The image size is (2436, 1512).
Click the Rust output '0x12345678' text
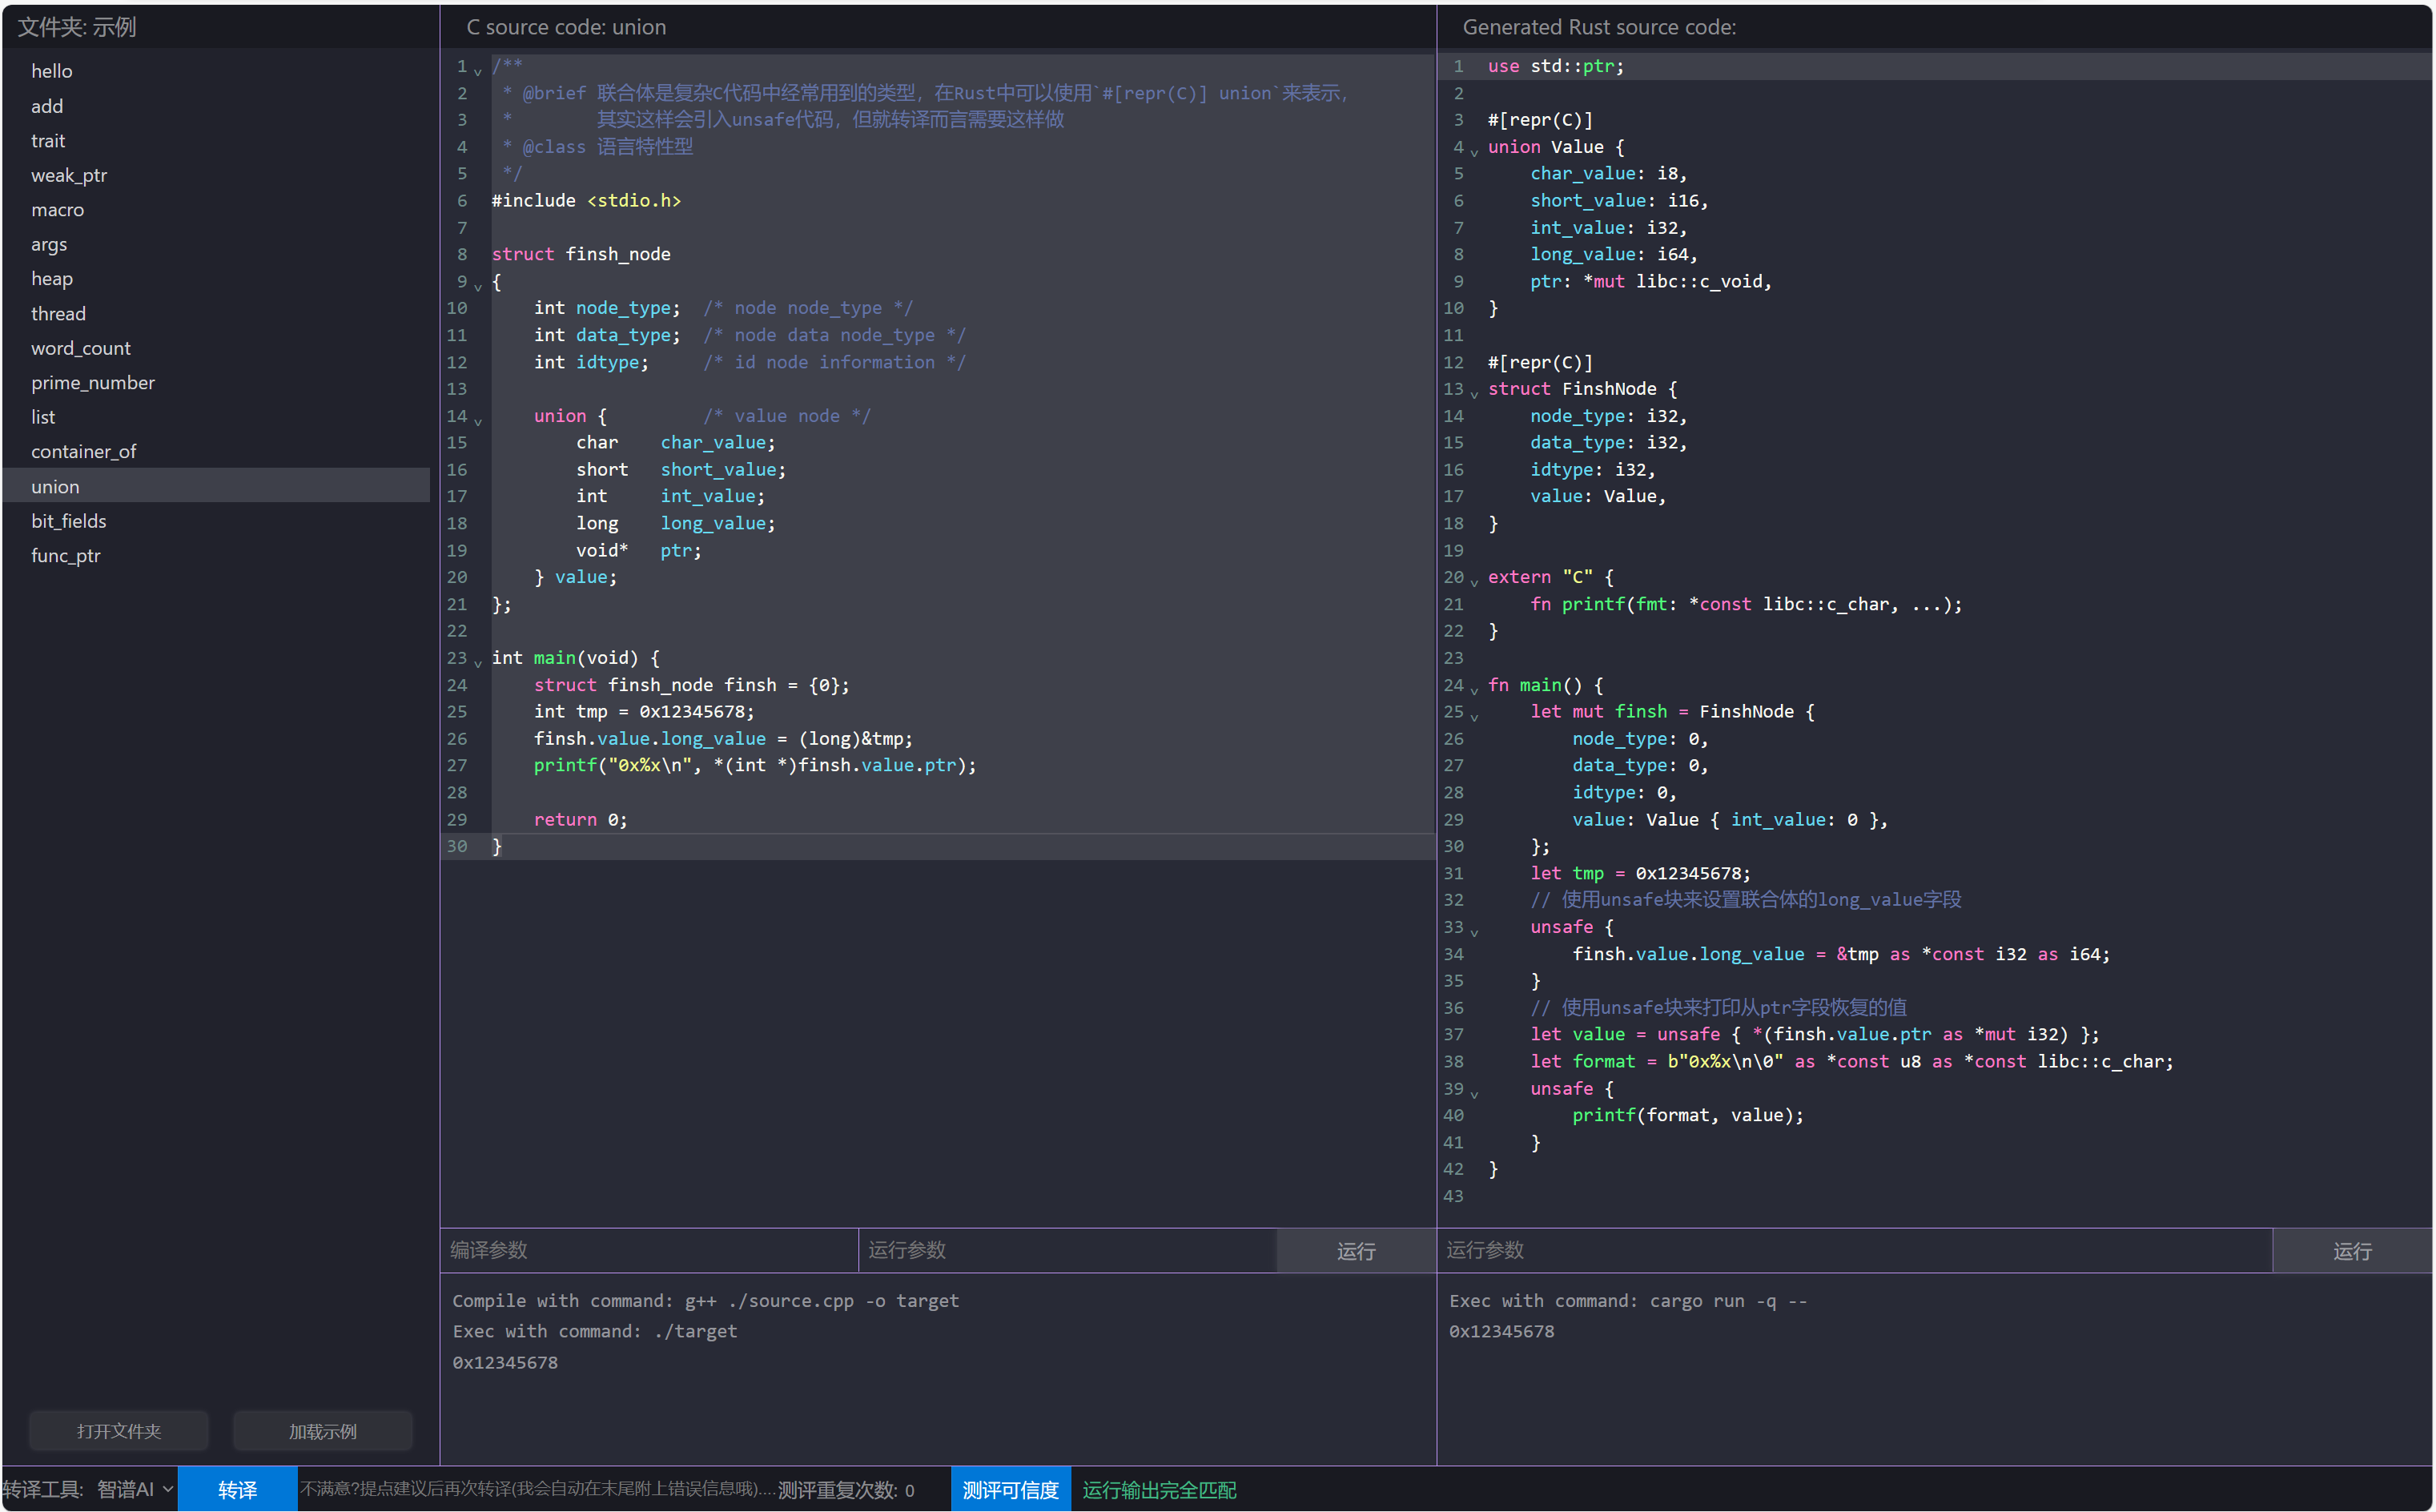tap(1502, 1331)
